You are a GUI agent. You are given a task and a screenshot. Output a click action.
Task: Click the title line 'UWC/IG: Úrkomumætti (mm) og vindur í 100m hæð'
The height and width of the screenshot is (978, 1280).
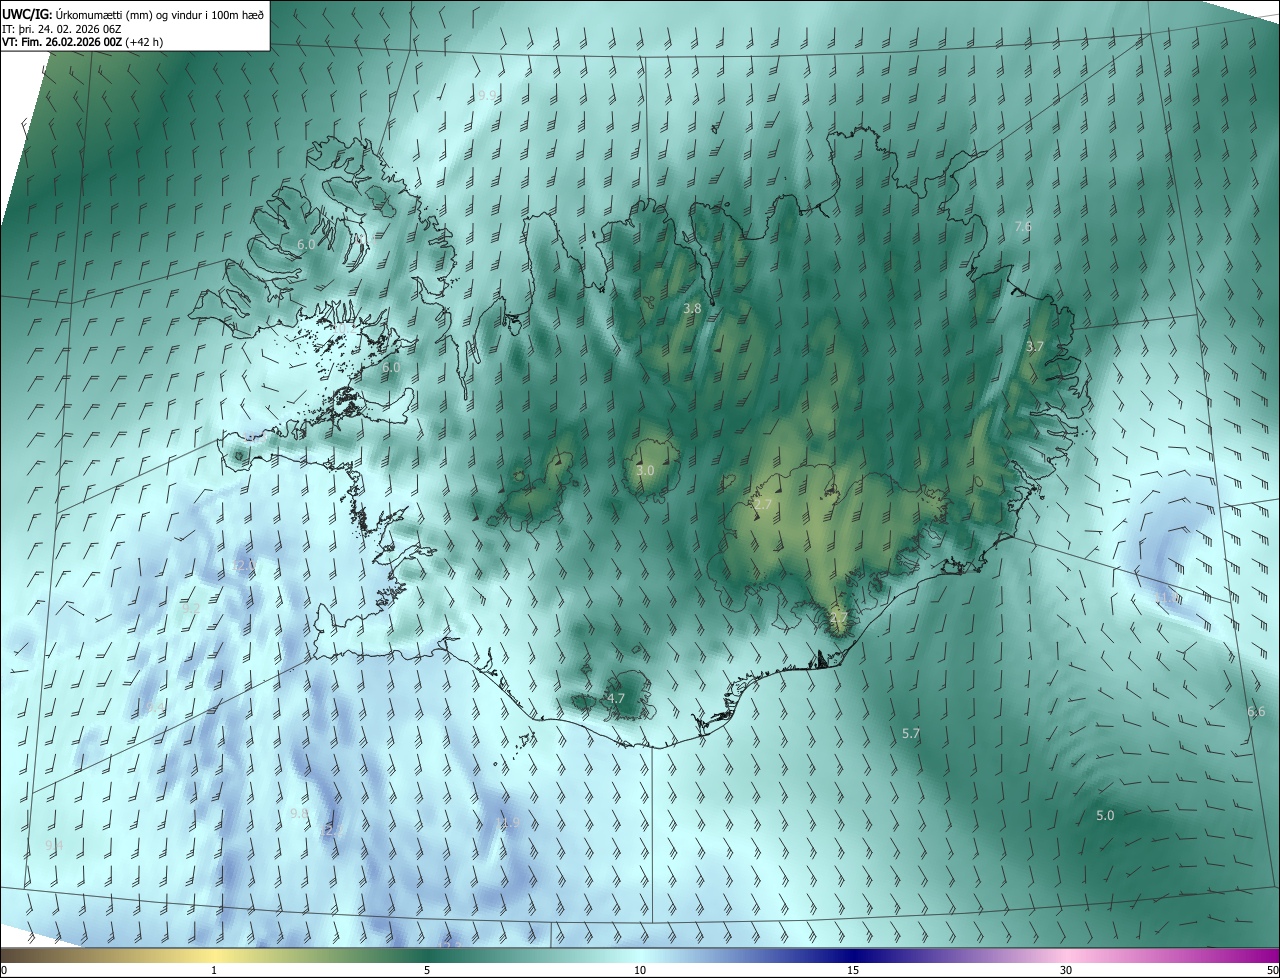[133, 14]
